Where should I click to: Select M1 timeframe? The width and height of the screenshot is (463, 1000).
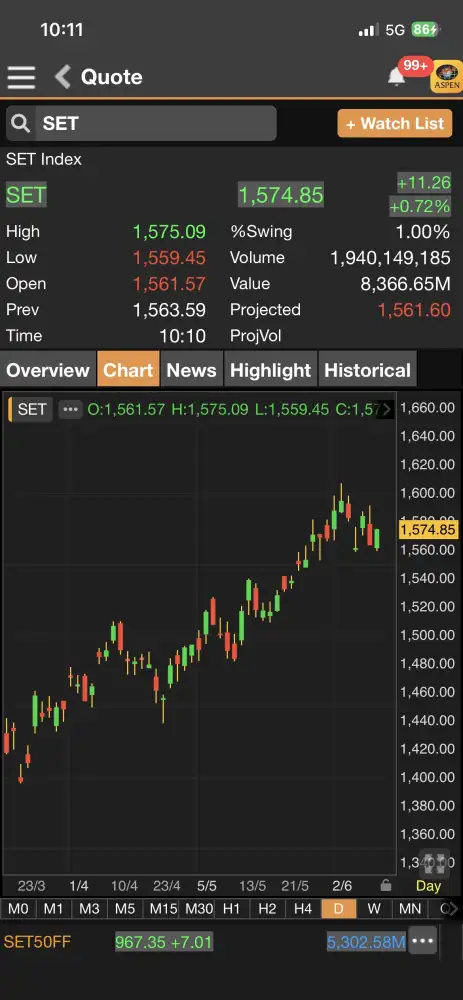click(x=54, y=908)
